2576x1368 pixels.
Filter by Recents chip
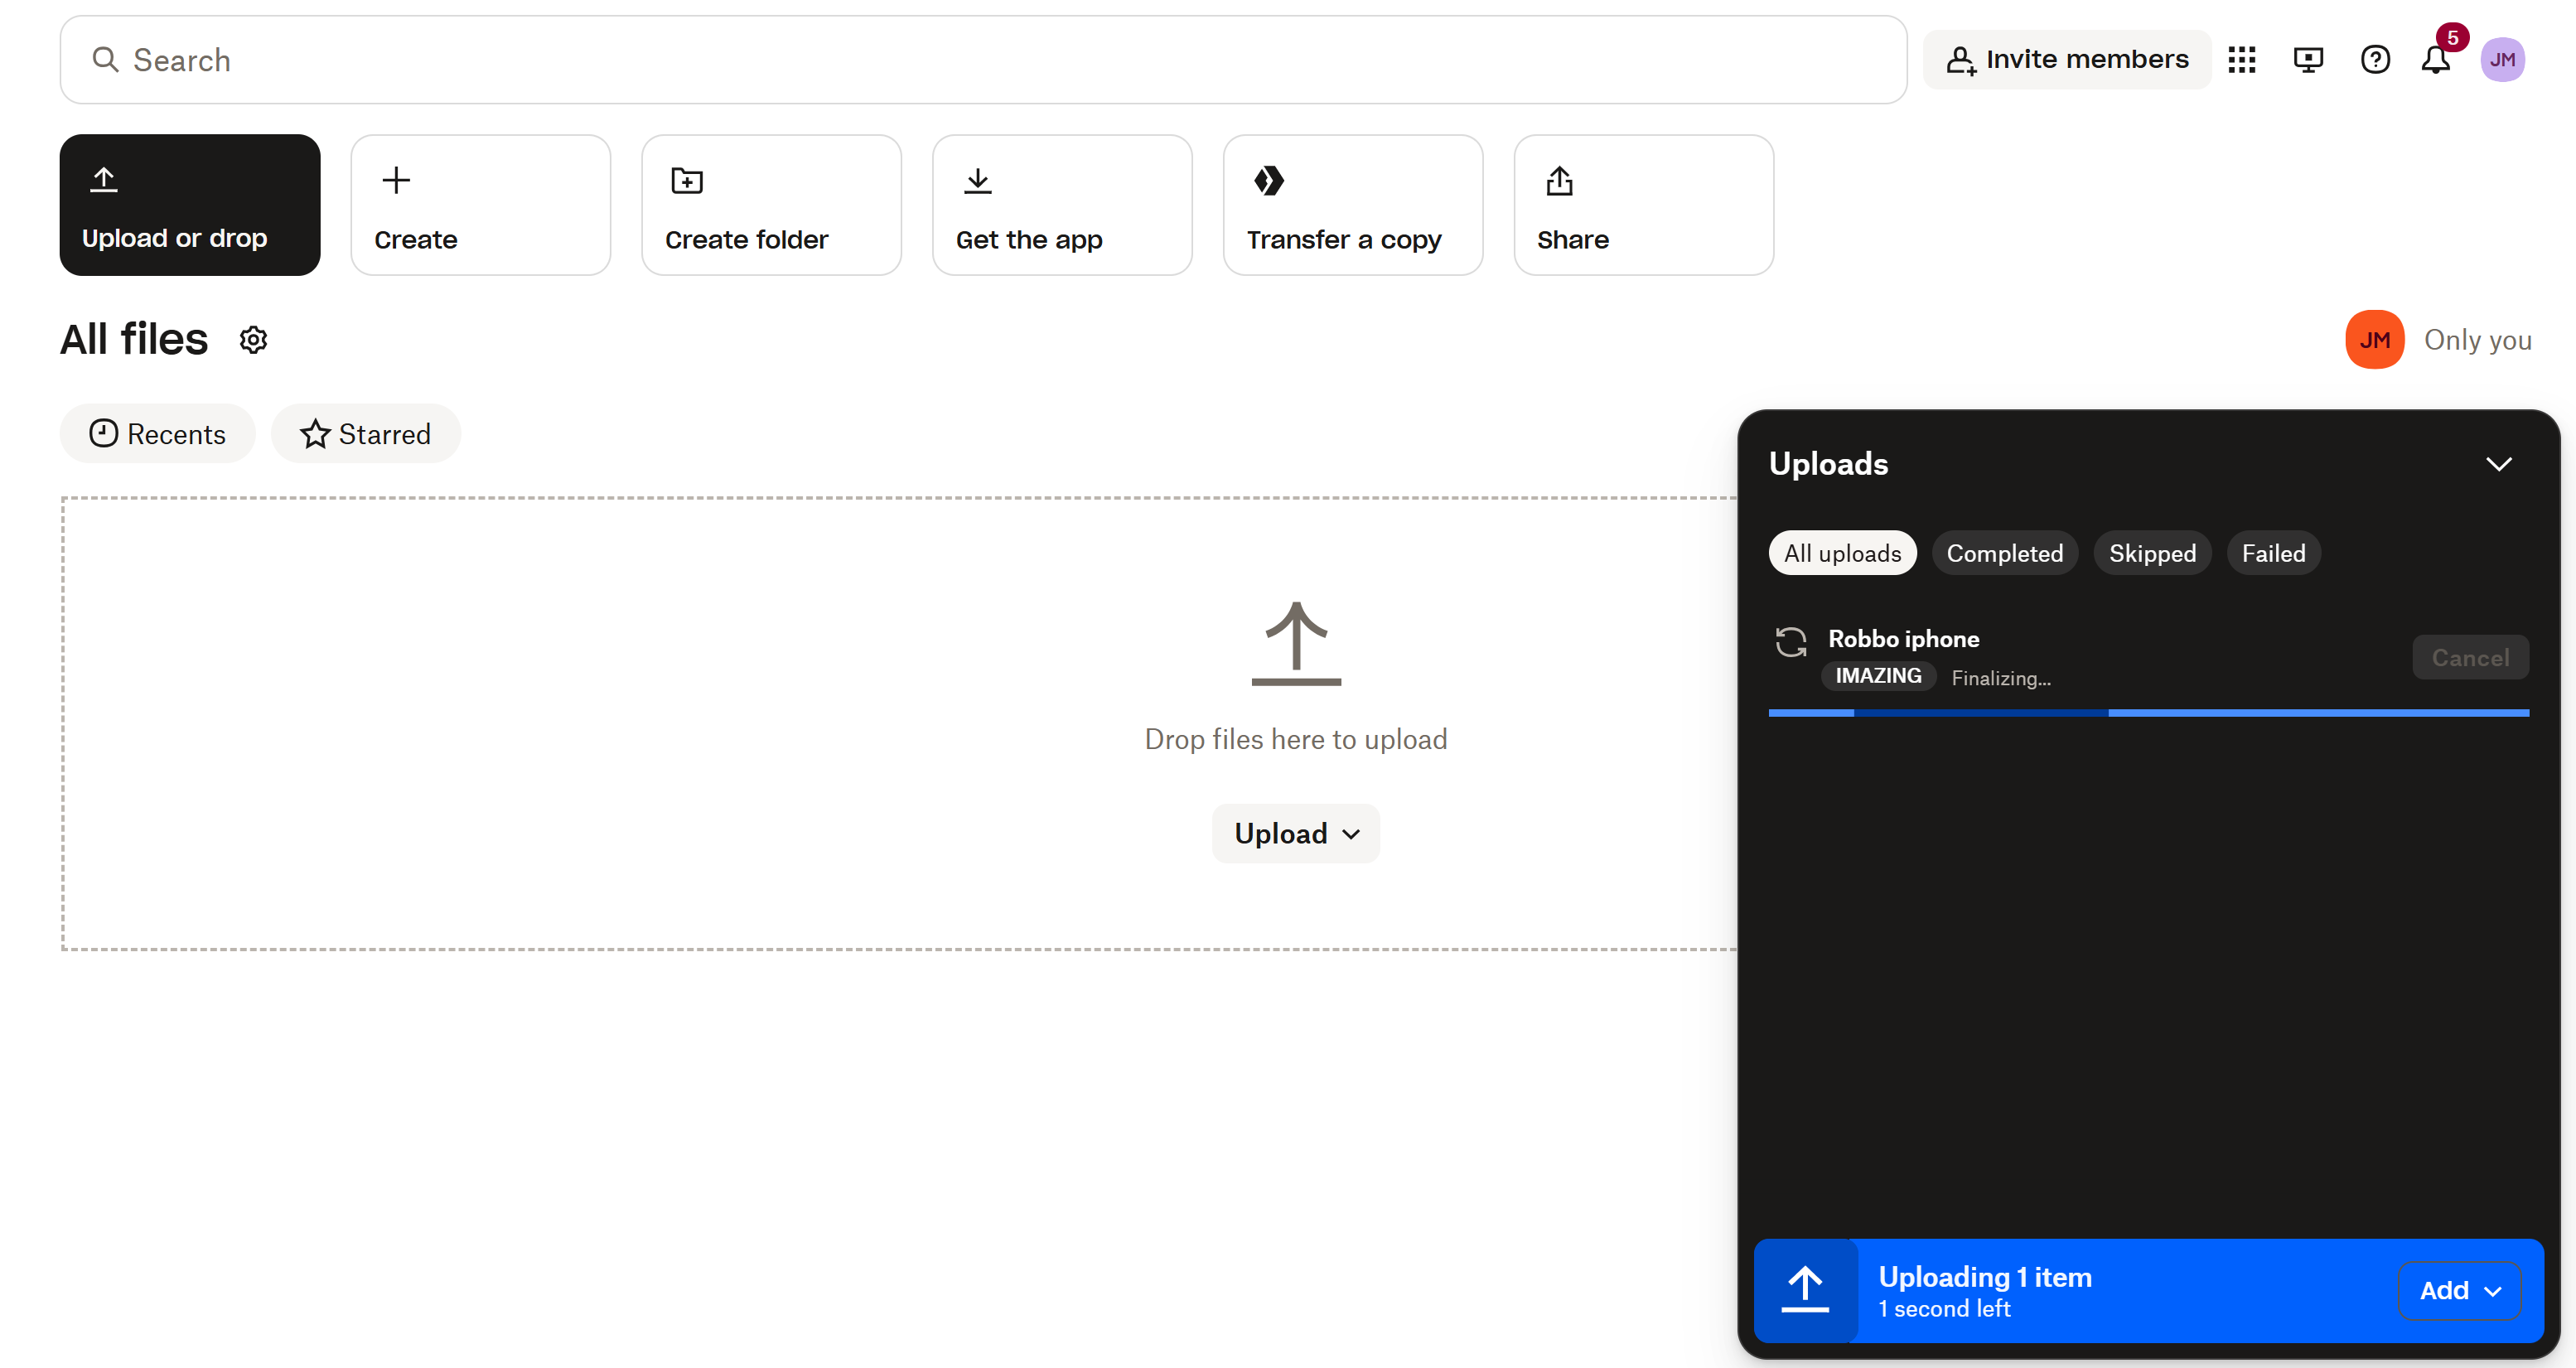pos(158,434)
